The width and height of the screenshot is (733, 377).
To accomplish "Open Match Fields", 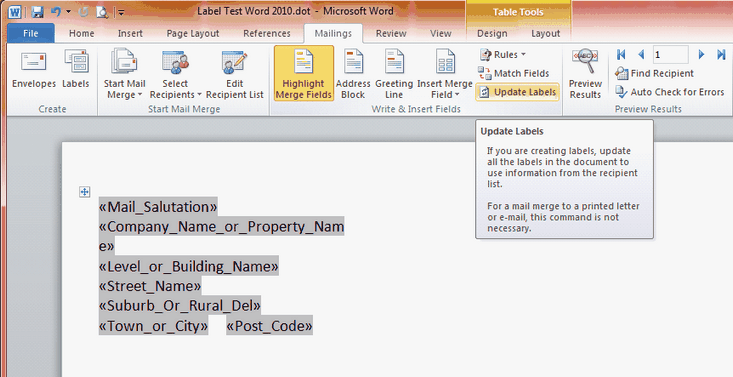I will pyautogui.click(x=513, y=73).
